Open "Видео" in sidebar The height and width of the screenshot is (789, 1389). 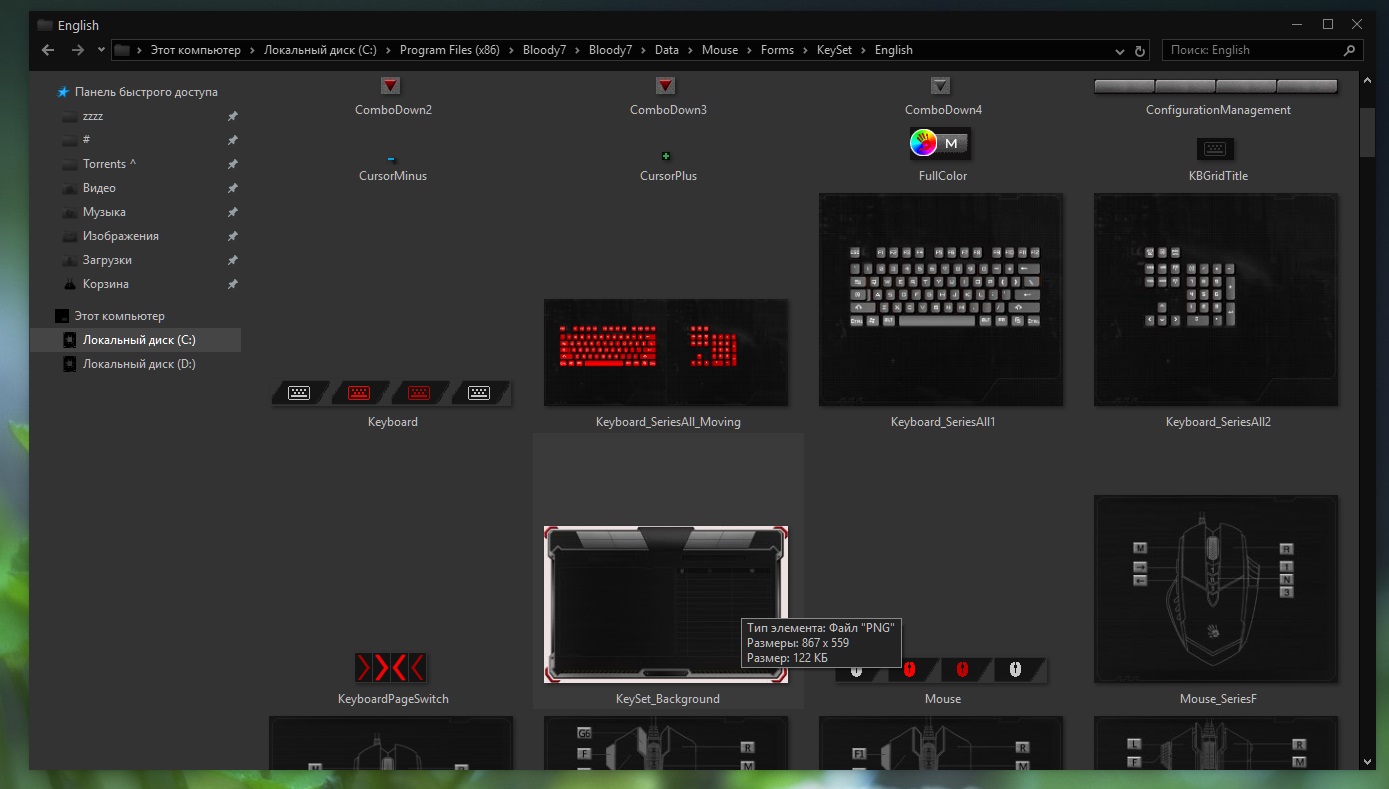(99, 188)
